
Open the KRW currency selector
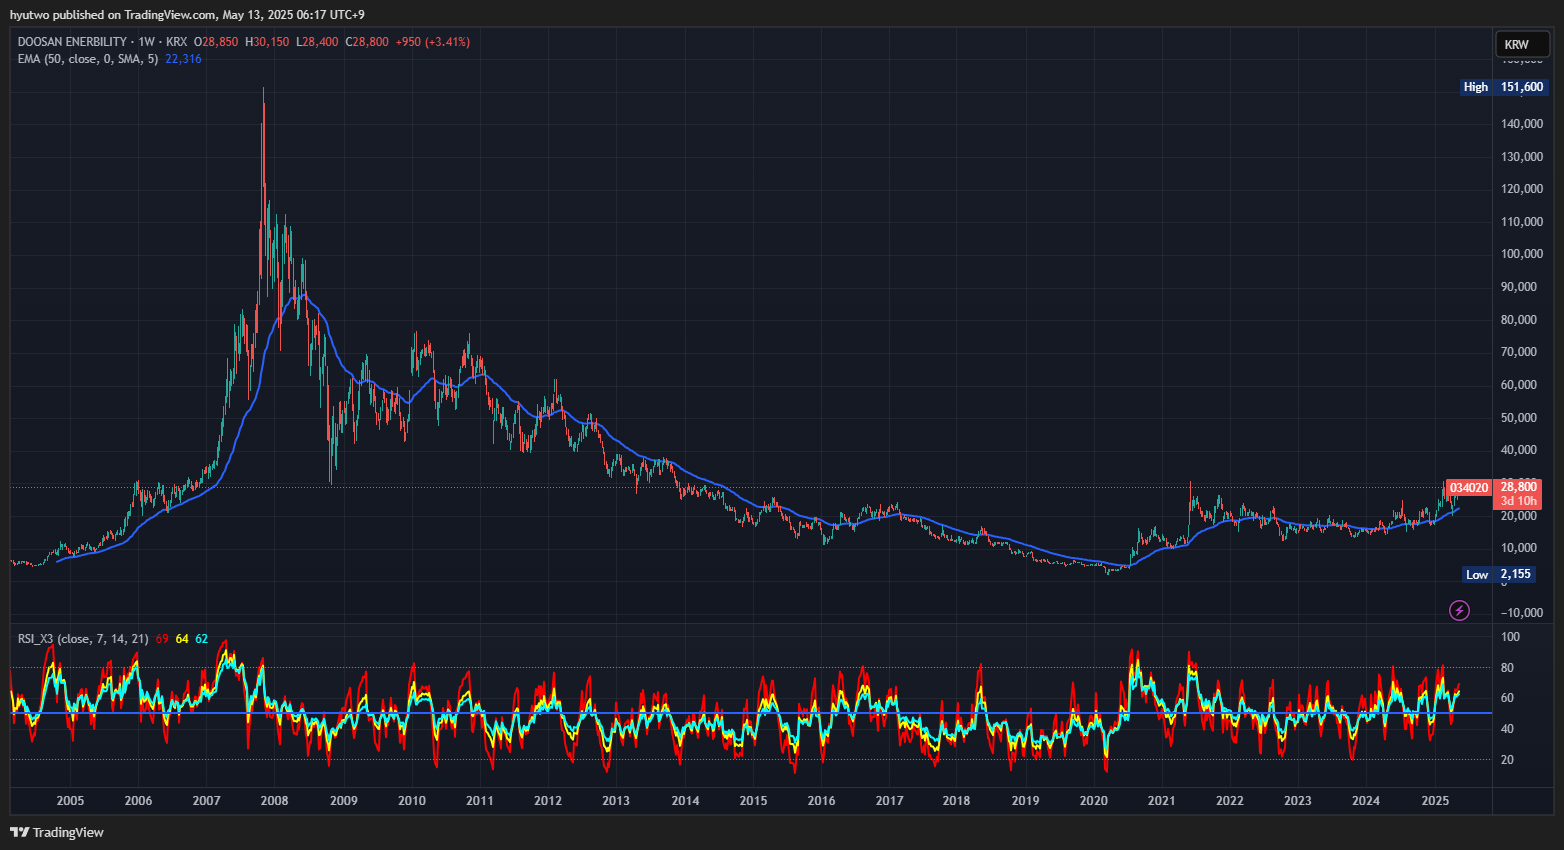[x=1522, y=44]
